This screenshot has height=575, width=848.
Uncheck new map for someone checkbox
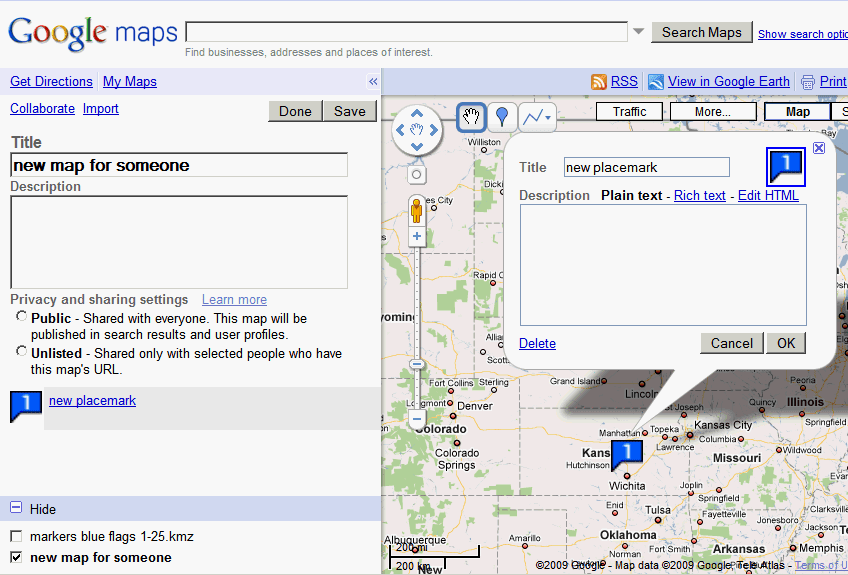[x=16, y=557]
